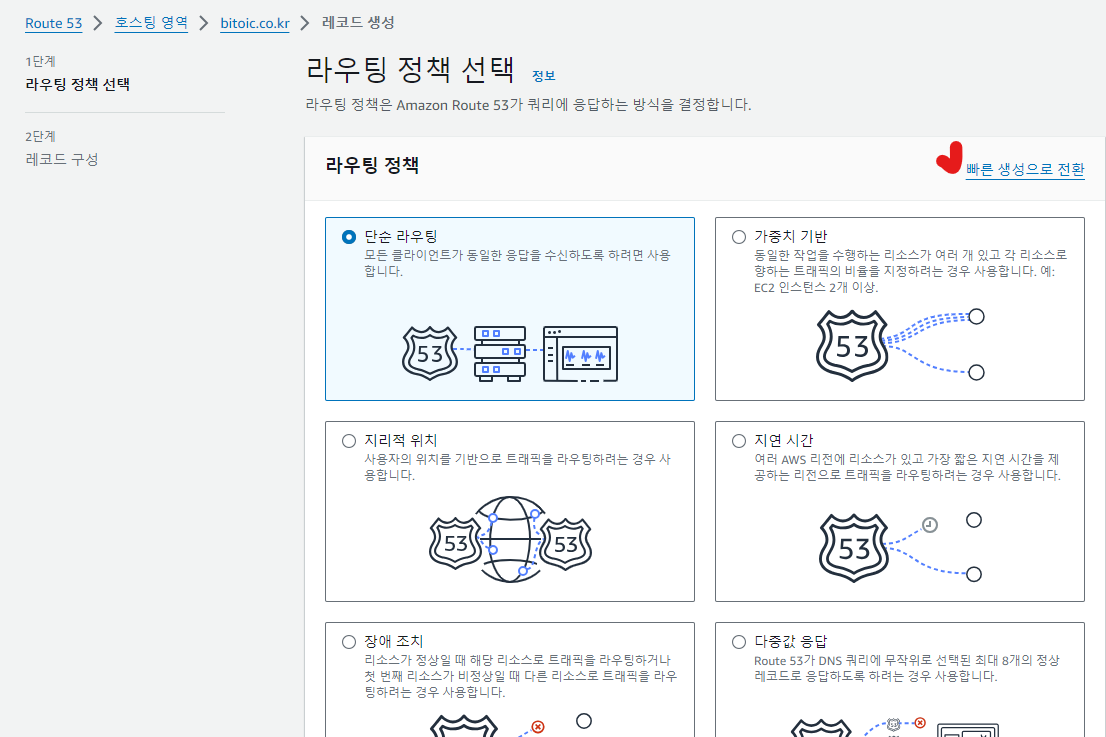The image size is (1106, 737).
Task: Choose the 지리적 위치 routing option
Action: pyautogui.click(x=348, y=441)
